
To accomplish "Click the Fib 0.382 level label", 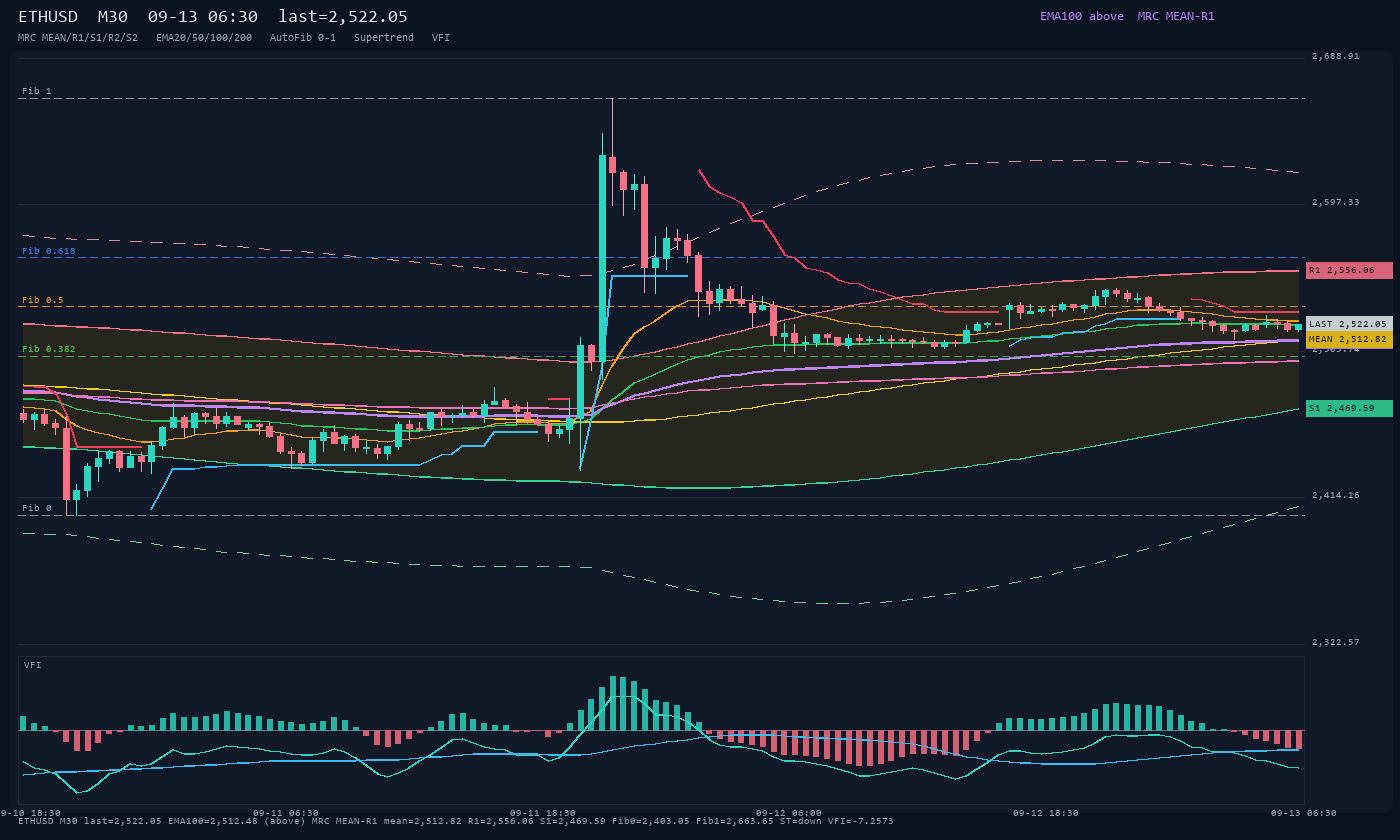I will (x=49, y=349).
